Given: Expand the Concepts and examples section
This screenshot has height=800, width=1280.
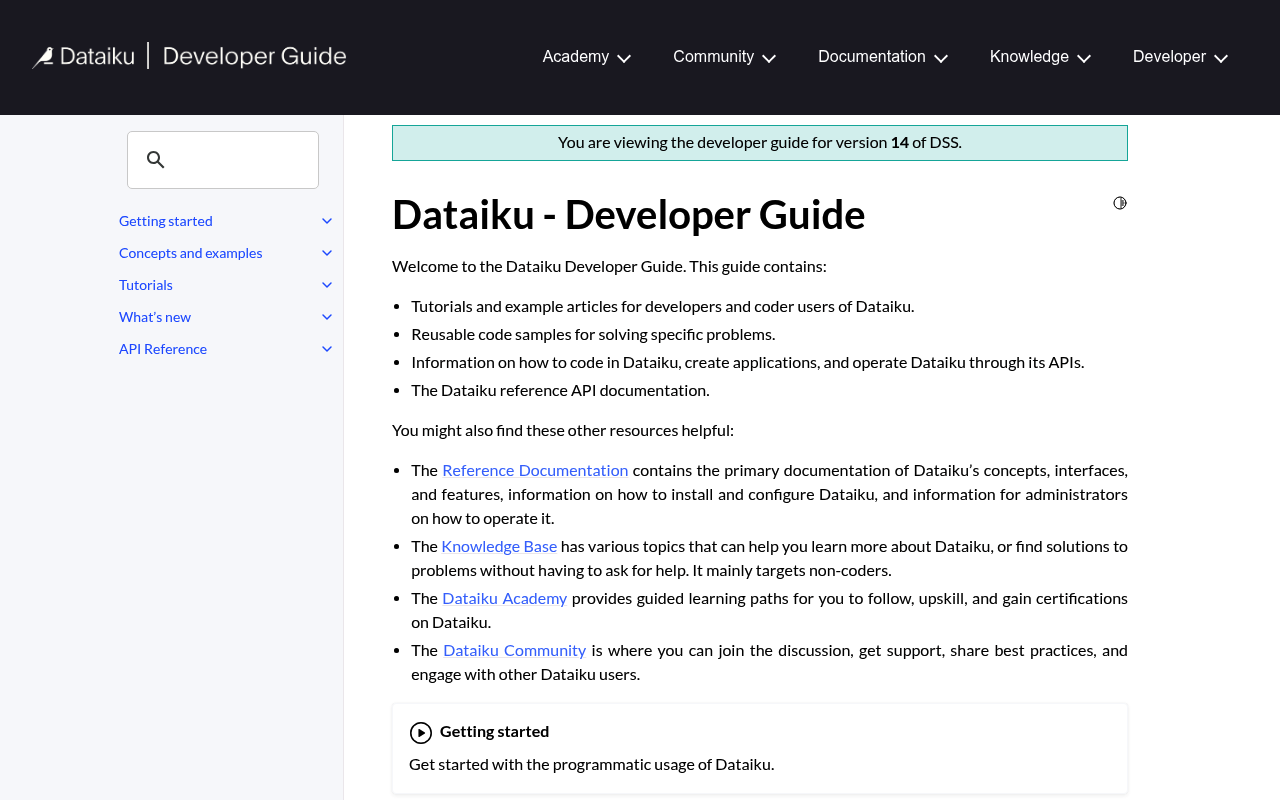Looking at the screenshot, I should point(327,253).
